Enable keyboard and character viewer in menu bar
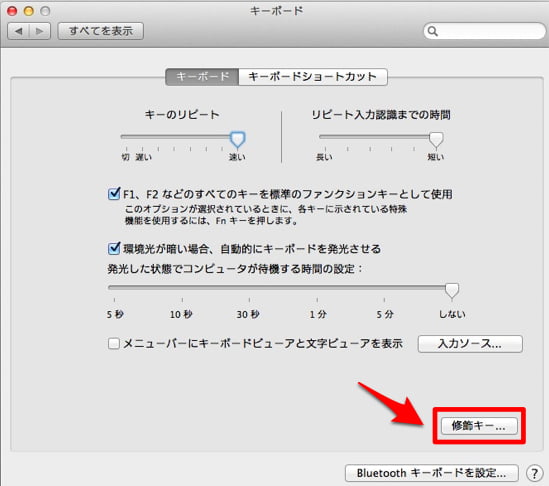This screenshot has width=549, height=486. point(114,343)
